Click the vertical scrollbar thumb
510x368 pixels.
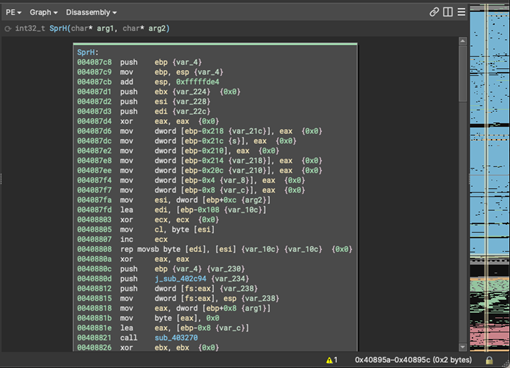coord(463,73)
